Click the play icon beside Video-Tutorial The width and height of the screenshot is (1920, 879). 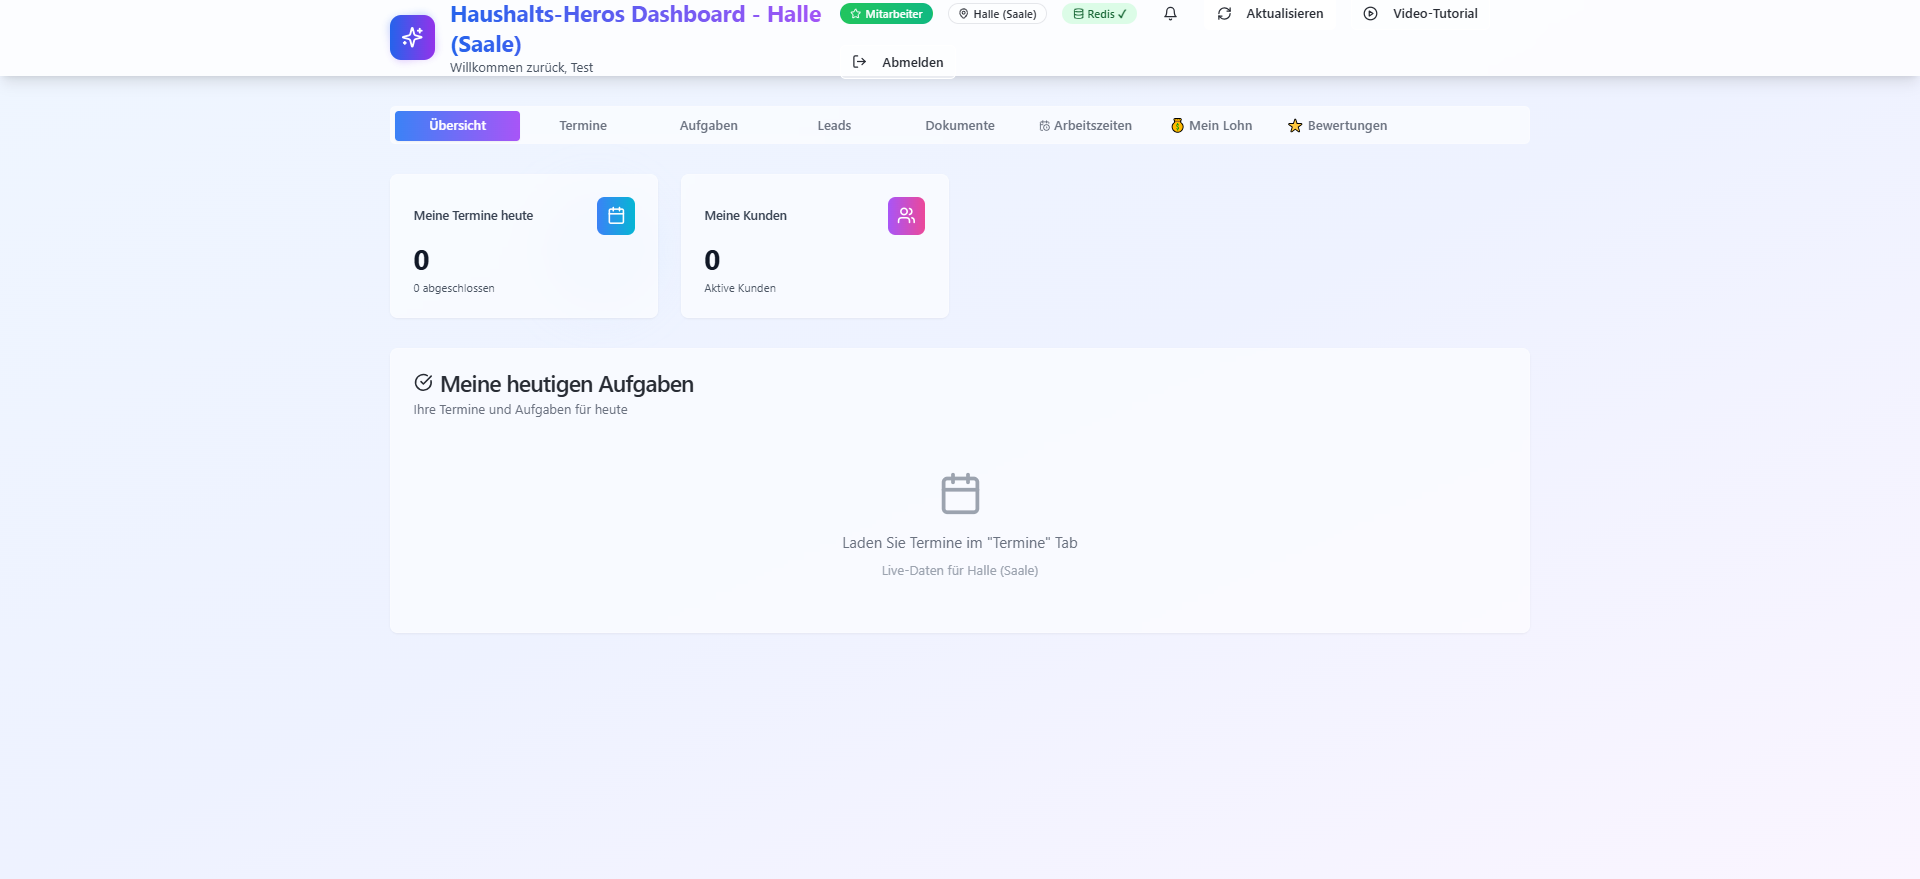tap(1370, 14)
